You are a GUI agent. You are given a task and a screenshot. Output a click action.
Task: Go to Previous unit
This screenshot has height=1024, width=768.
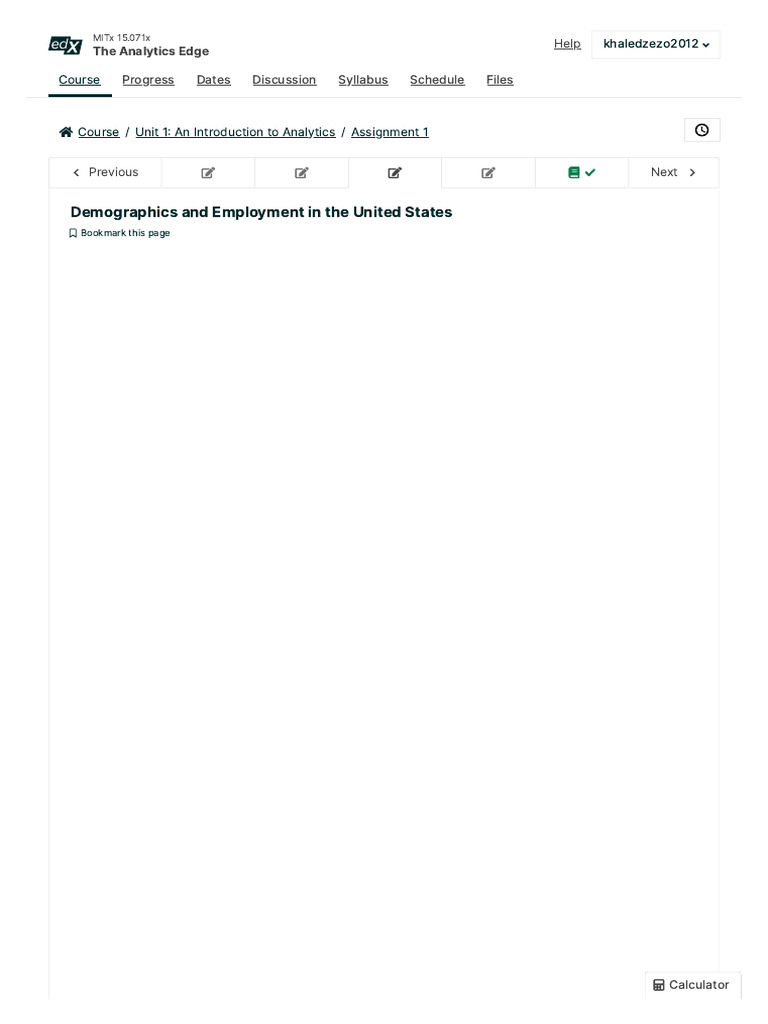pos(105,172)
